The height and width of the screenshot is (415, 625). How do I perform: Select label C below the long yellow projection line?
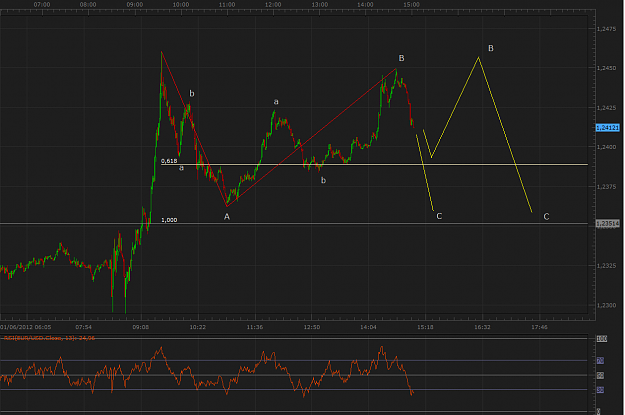(546, 216)
